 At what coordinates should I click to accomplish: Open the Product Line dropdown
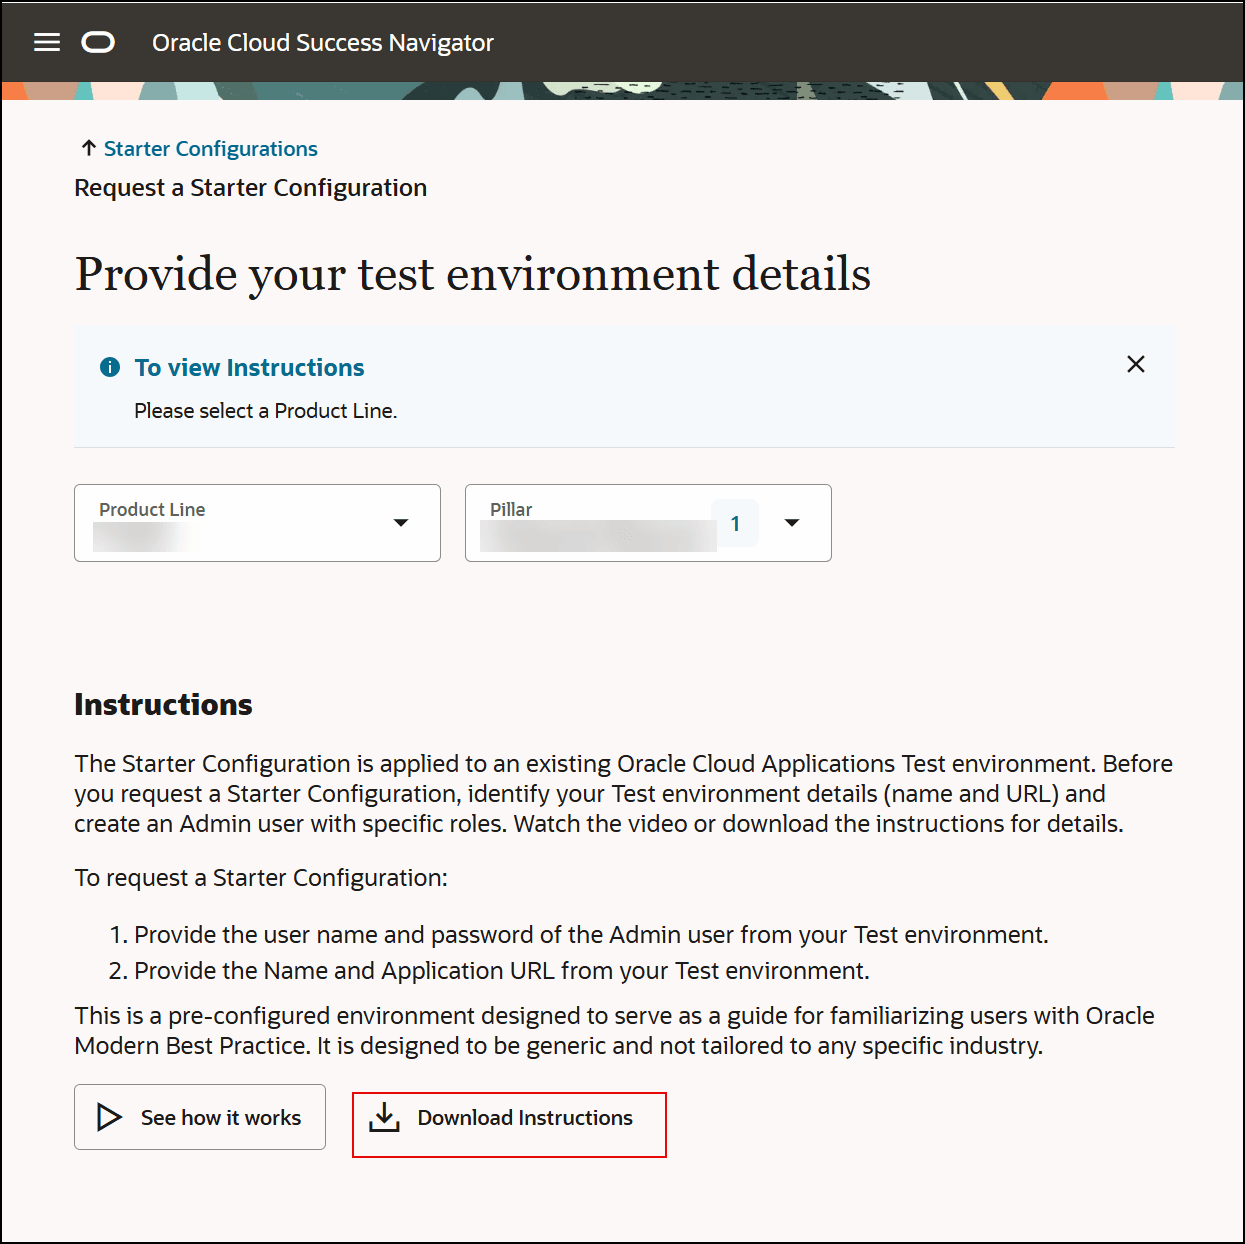click(x=257, y=523)
